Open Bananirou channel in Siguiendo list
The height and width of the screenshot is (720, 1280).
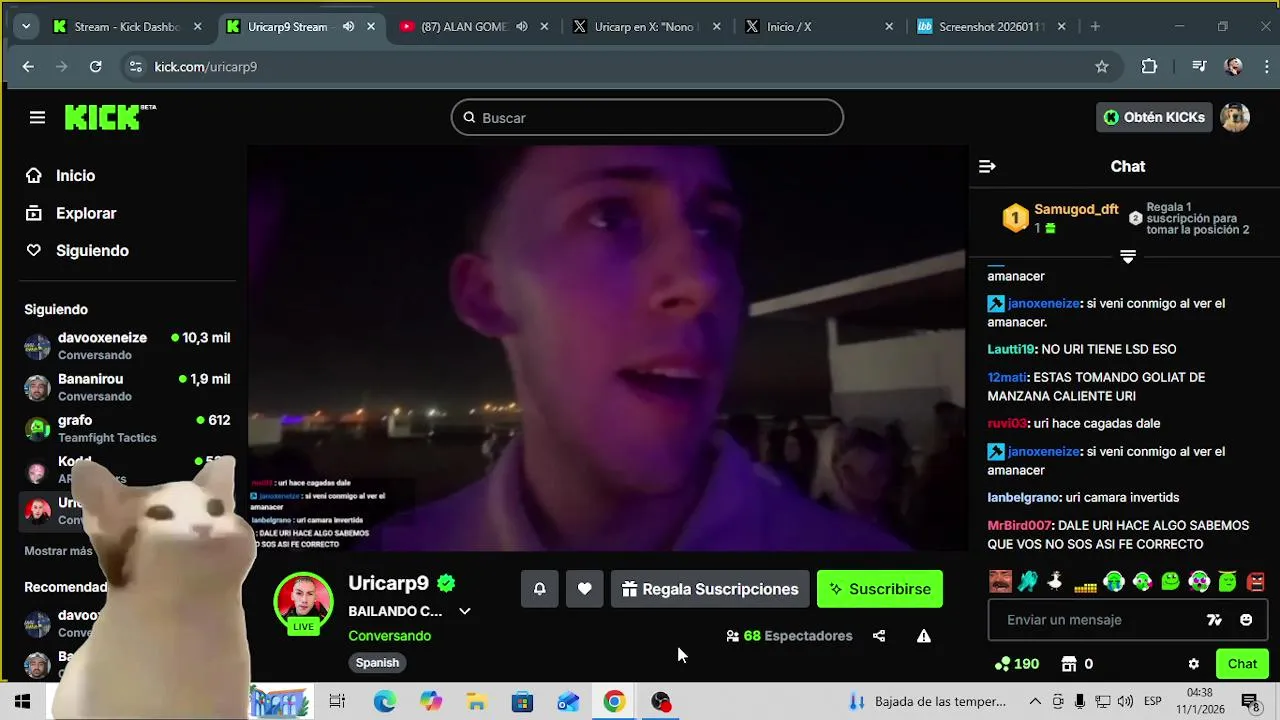tap(128, 387)
